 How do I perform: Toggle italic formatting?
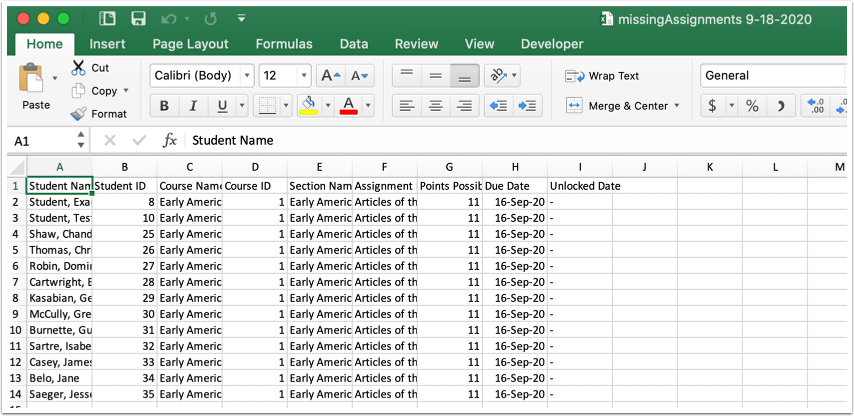pos(193,106)
